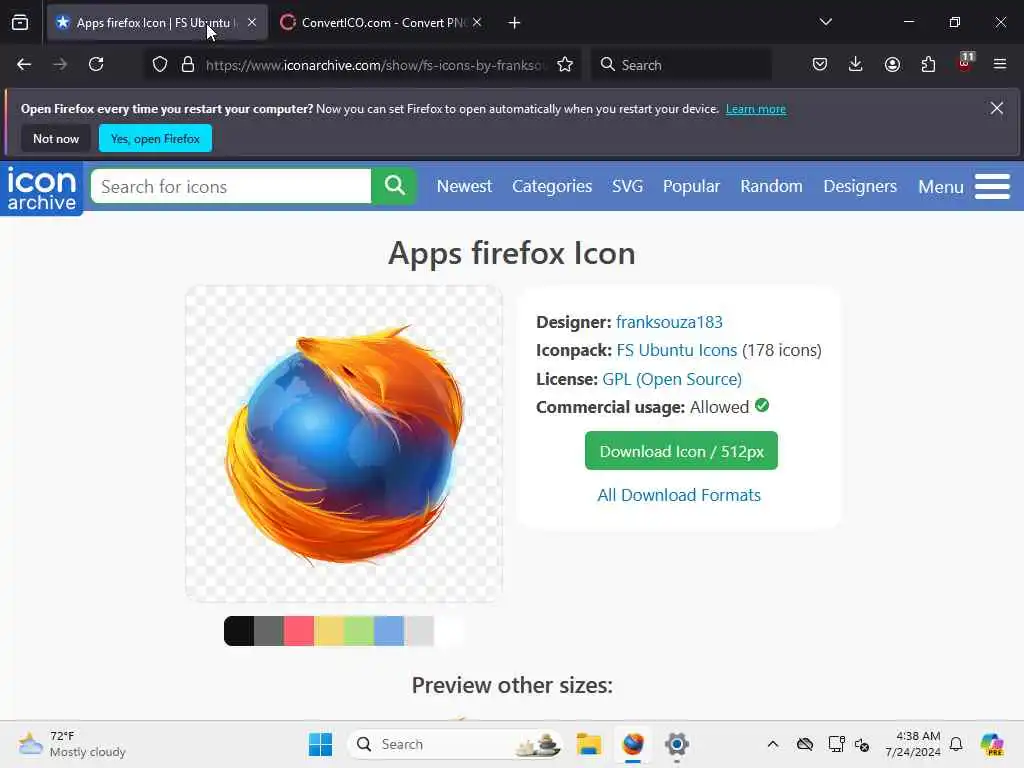Reload the current page
This screenshot has width=1024, height=768.
(x=96, y=64)
